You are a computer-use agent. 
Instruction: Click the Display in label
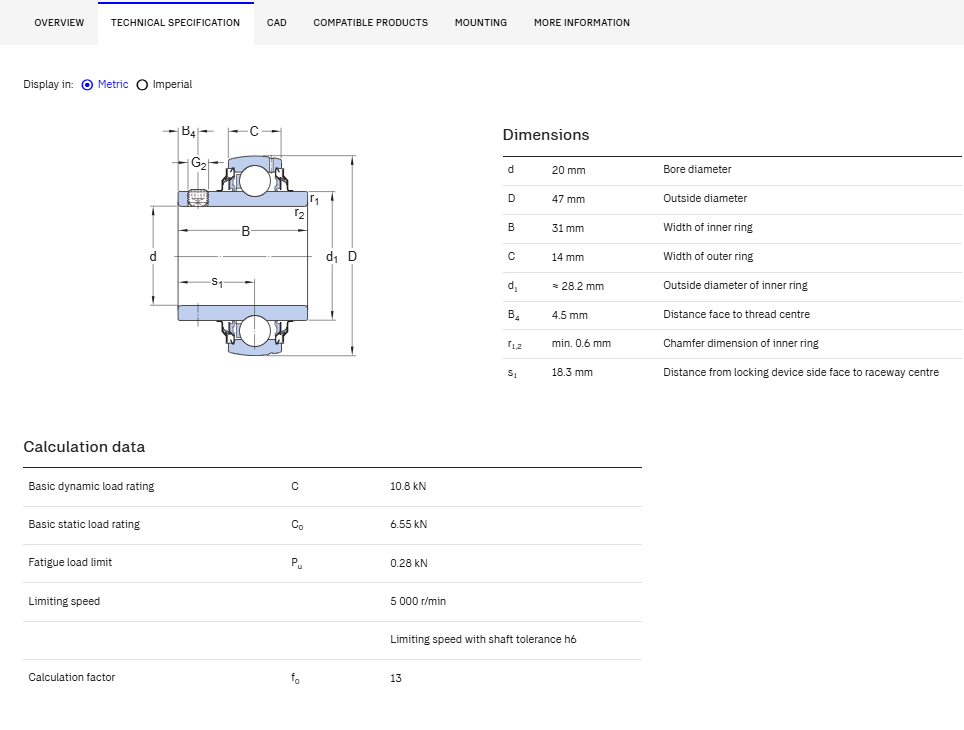(x=48, y=84)
